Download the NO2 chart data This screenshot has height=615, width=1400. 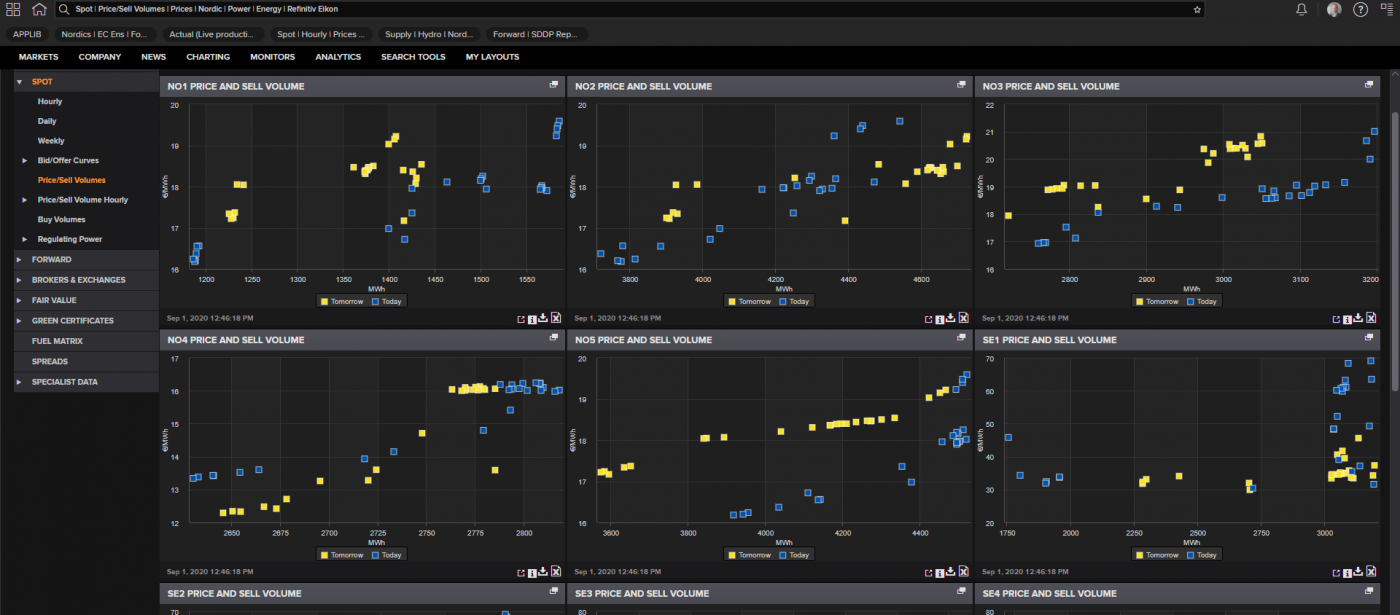pos(950,318)
